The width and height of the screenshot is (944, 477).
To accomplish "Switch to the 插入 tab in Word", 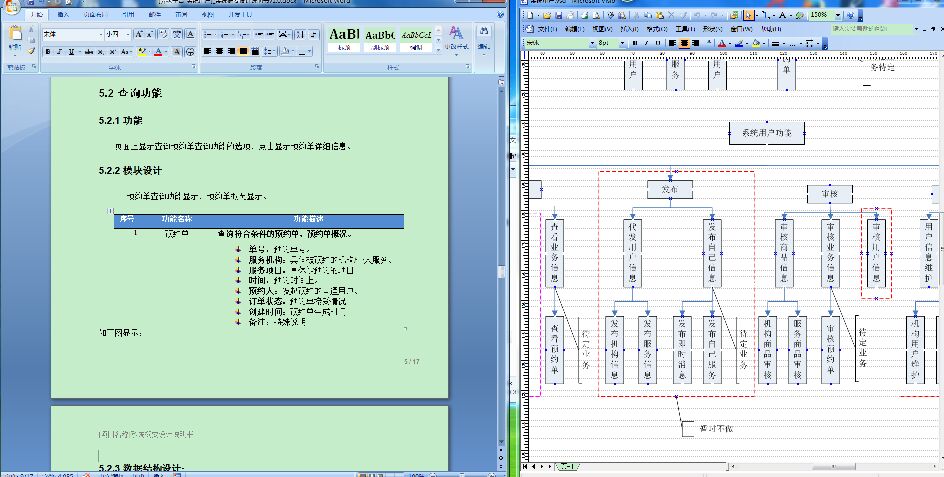I will click(64, 17).
